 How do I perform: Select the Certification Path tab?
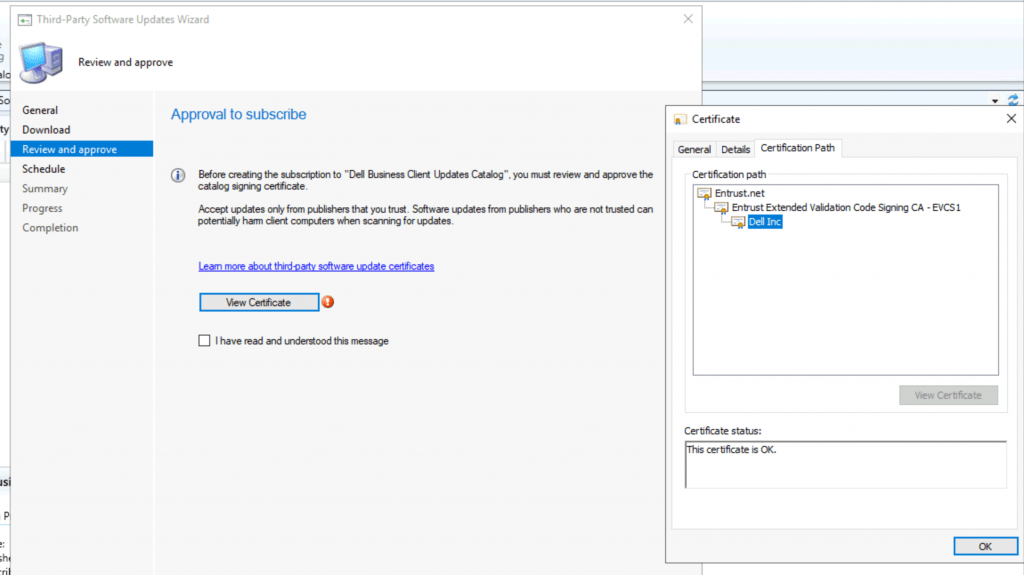click(797, 148)
